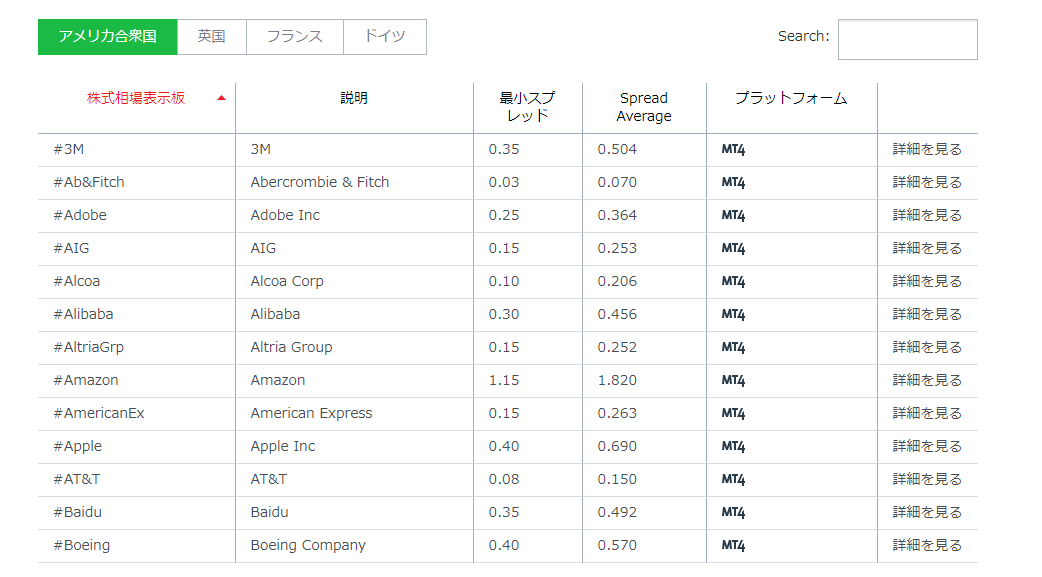The image size is (1042, 577).
Task: View details for Alcoa Corp row
Action: tap(927, 281)
